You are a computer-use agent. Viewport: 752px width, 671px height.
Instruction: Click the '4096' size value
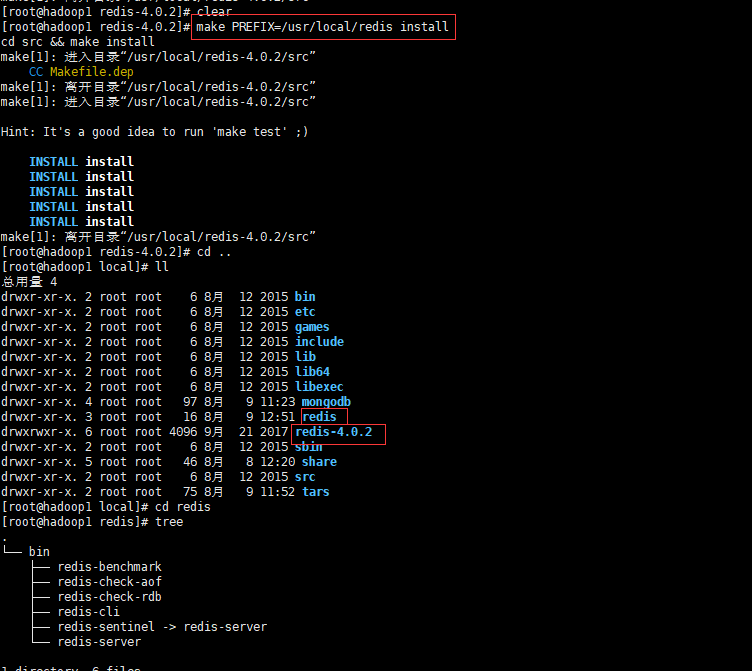pyautogui.click(x=183, y=432)
